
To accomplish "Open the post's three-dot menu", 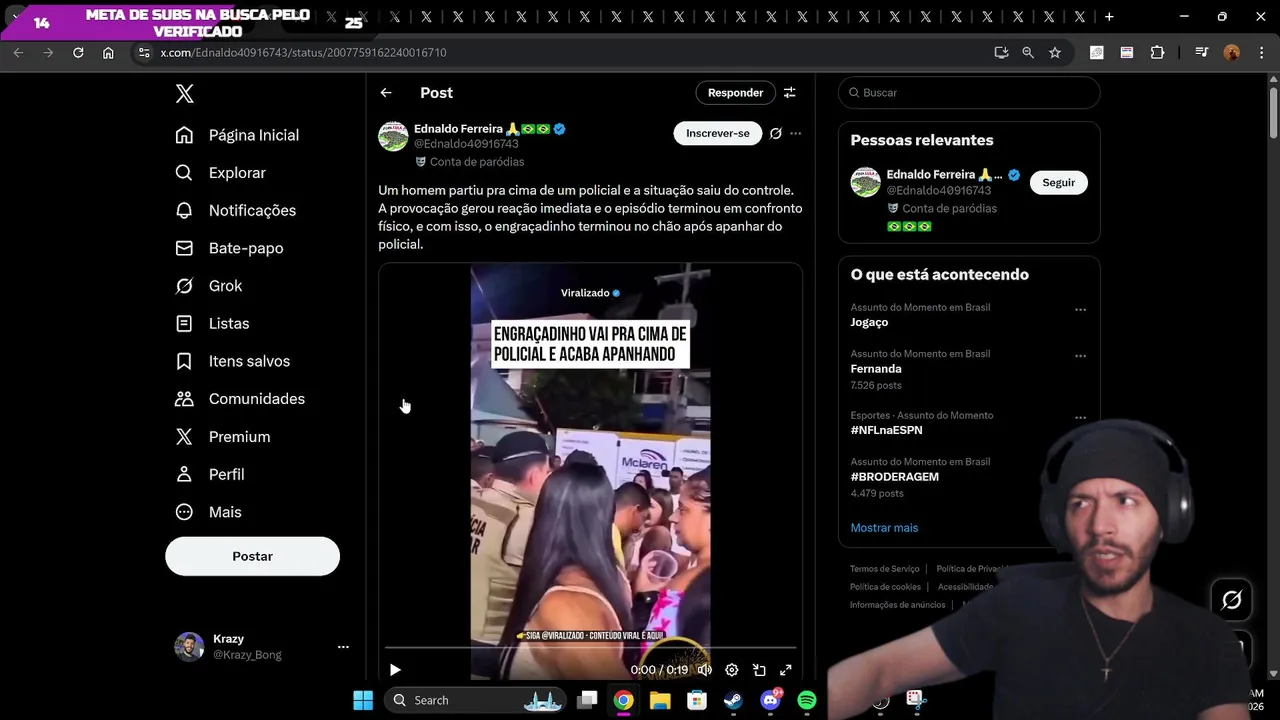I will pyautogui.click(x=796, y=133).
